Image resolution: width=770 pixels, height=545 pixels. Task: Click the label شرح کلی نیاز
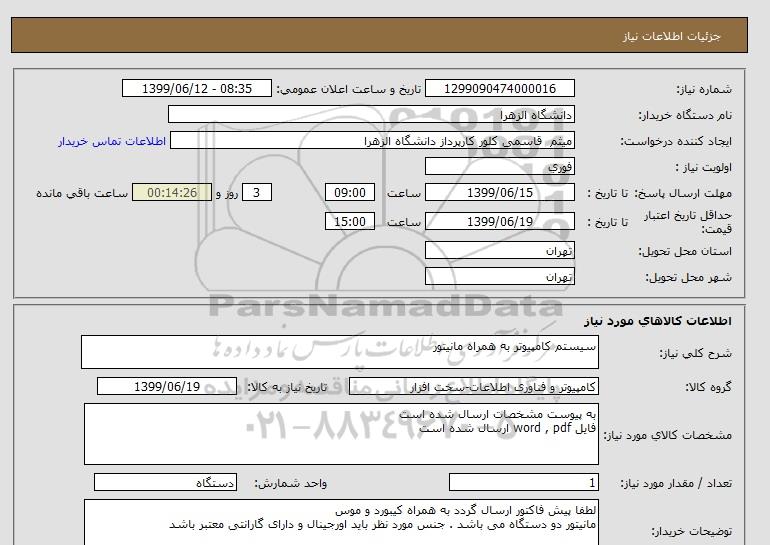695,353
